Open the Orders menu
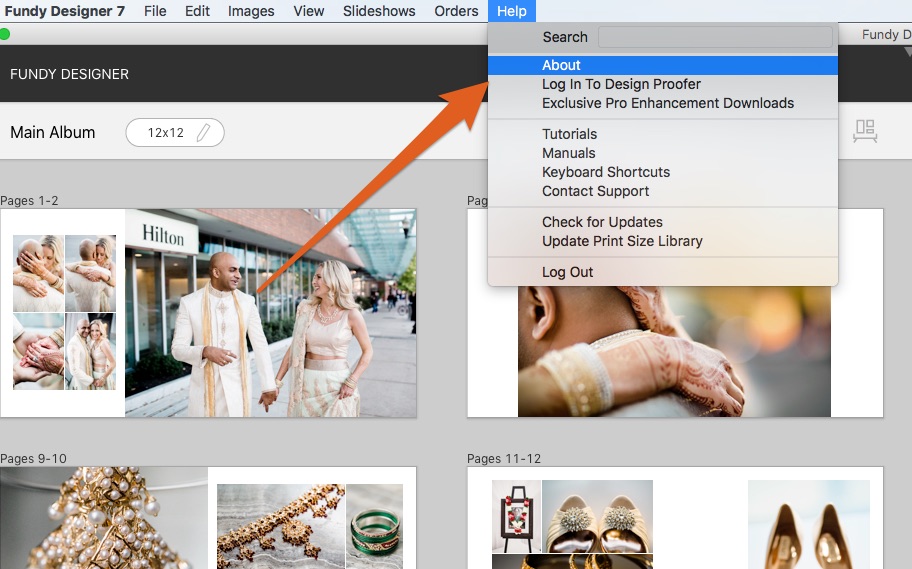Image resolution: width=912 pixels, height=569 pixels. pos(456,11)
